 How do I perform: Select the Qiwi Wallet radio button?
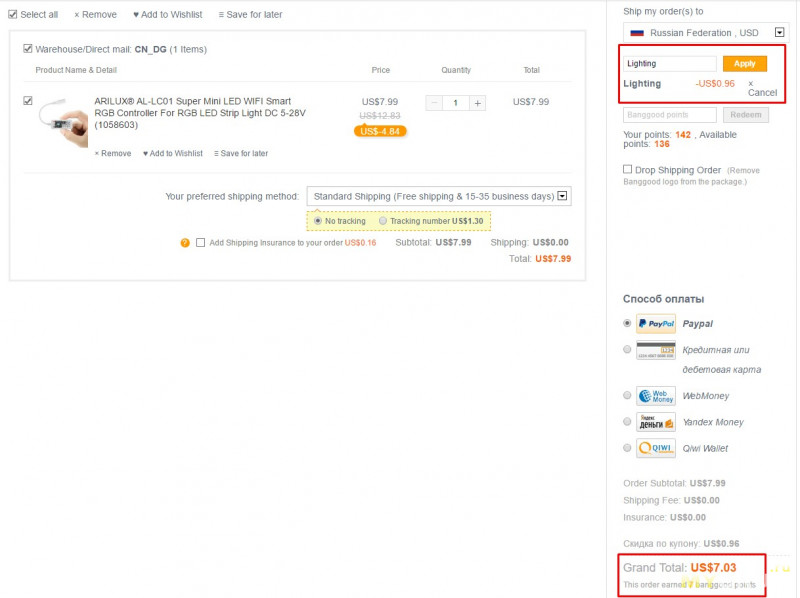(x=627, y=448)
